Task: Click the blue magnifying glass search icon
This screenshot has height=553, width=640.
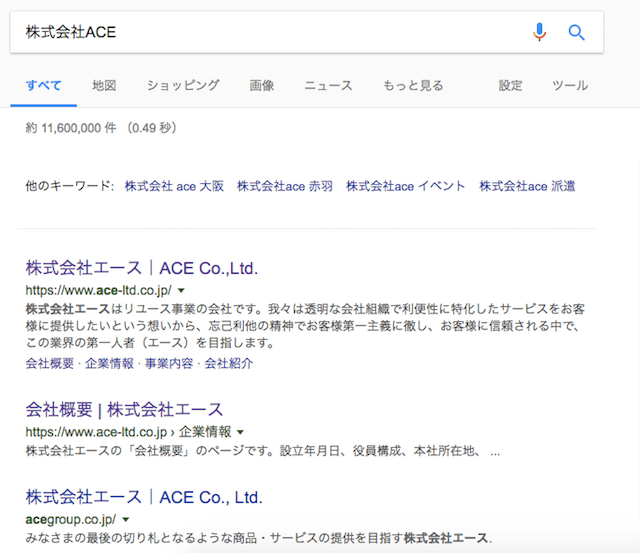Action: coord(576,32)
